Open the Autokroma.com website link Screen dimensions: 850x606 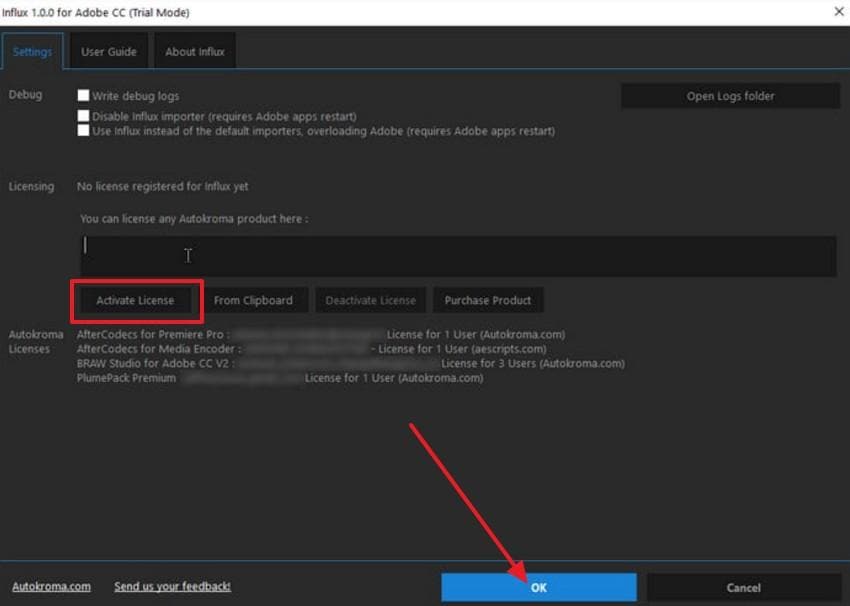[x=49, y=586]
